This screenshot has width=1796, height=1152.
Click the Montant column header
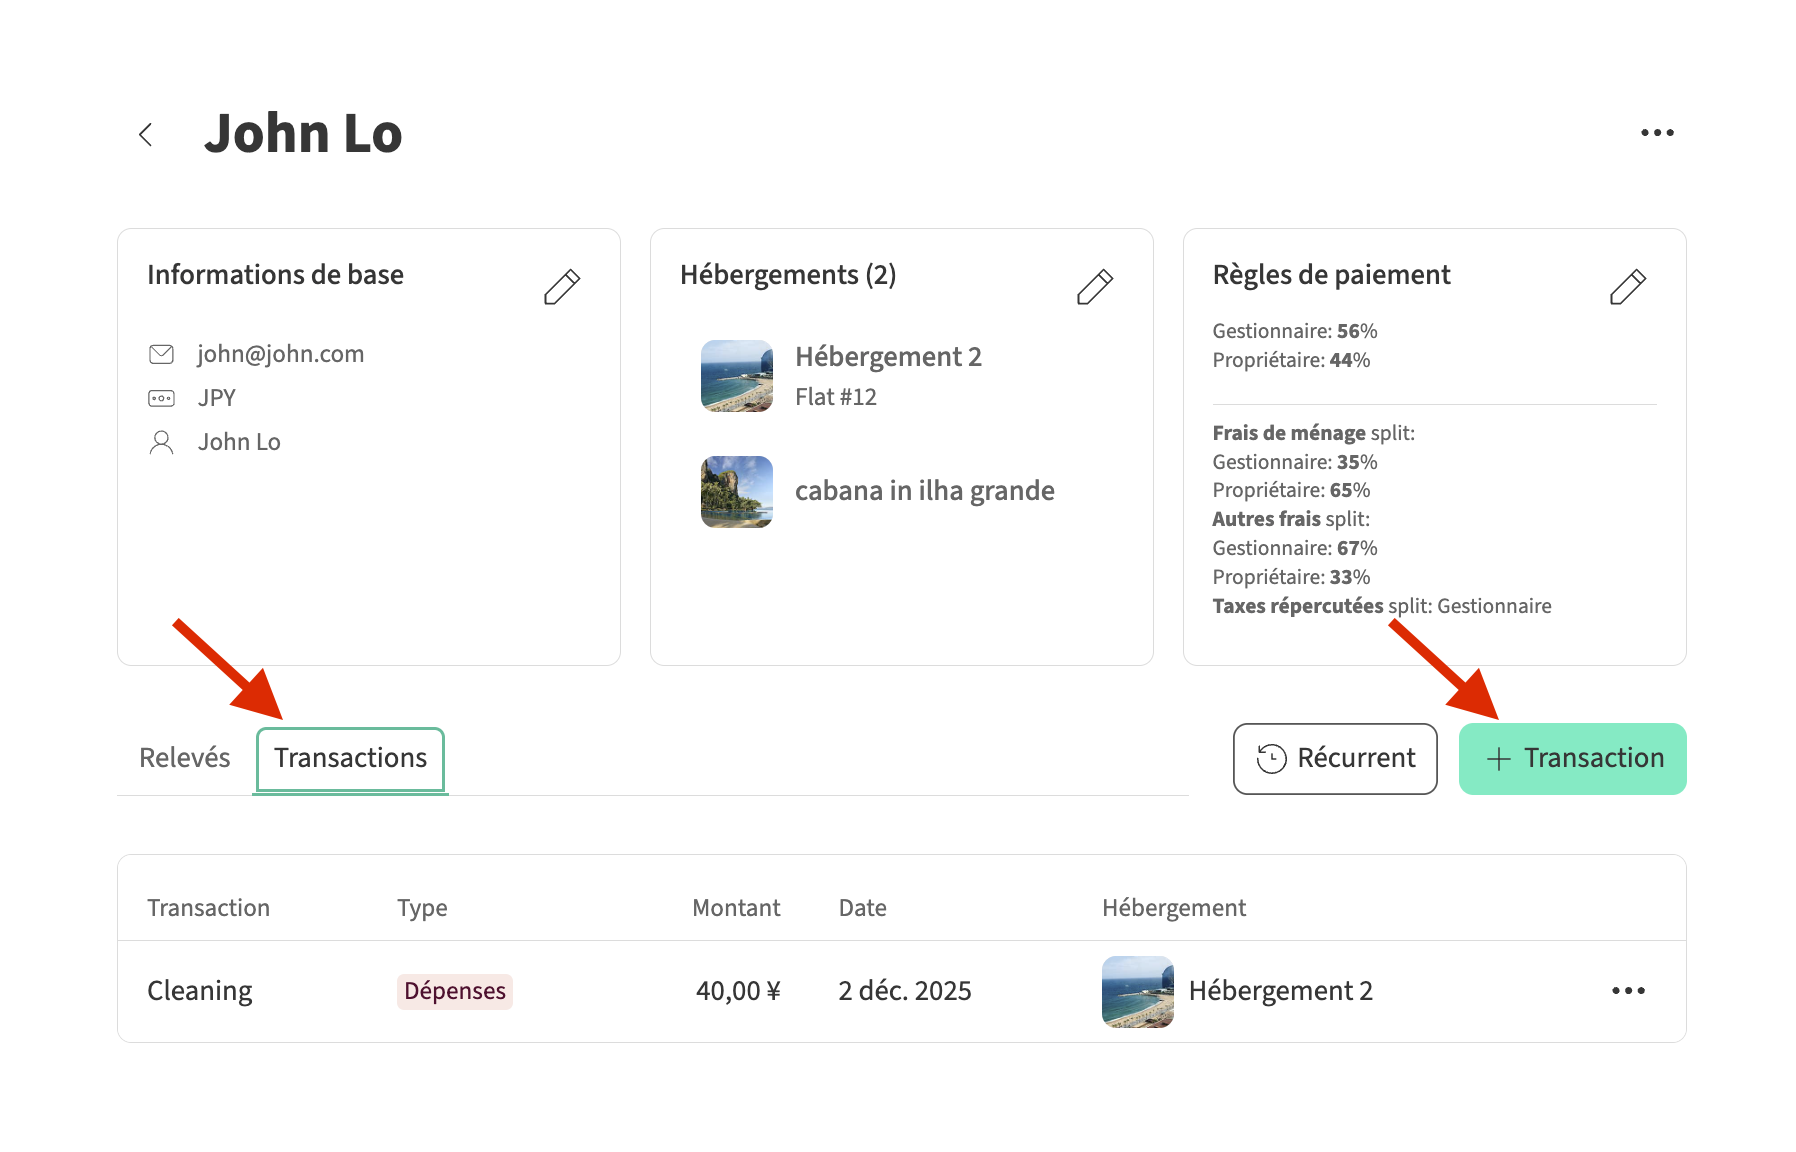[x=736, y=908]
